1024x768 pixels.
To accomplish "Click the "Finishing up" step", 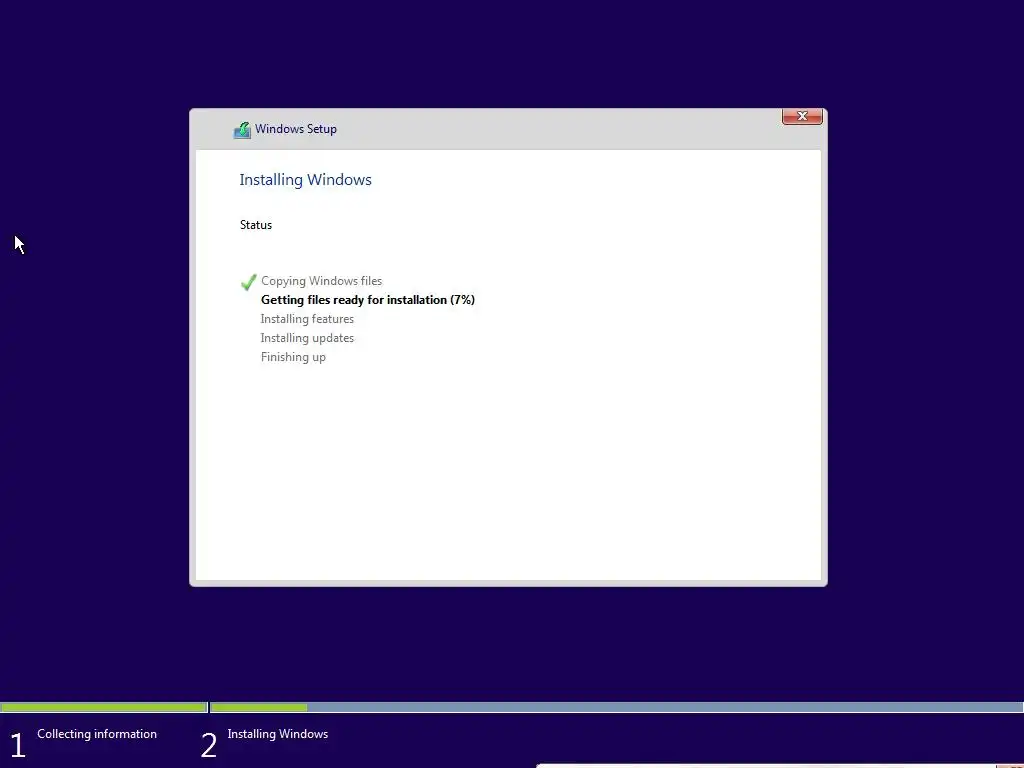I will coord(293,357).
